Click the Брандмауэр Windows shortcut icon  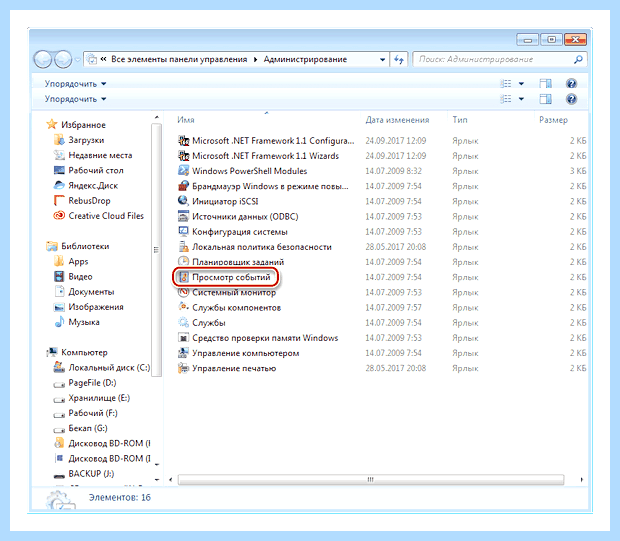point(183,186)
